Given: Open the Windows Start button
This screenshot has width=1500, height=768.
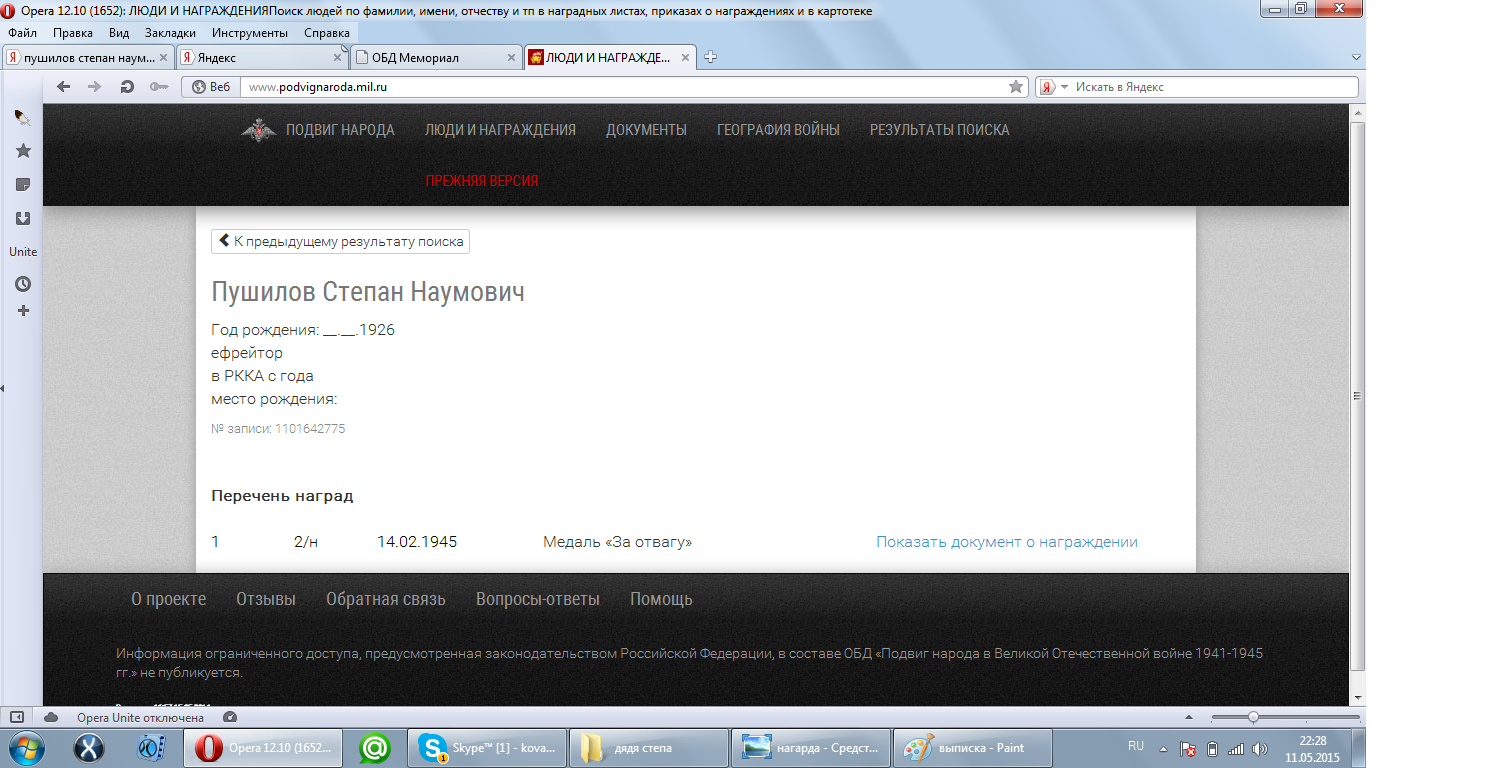Looking at the screenshot, I should (x=25, y=747).
